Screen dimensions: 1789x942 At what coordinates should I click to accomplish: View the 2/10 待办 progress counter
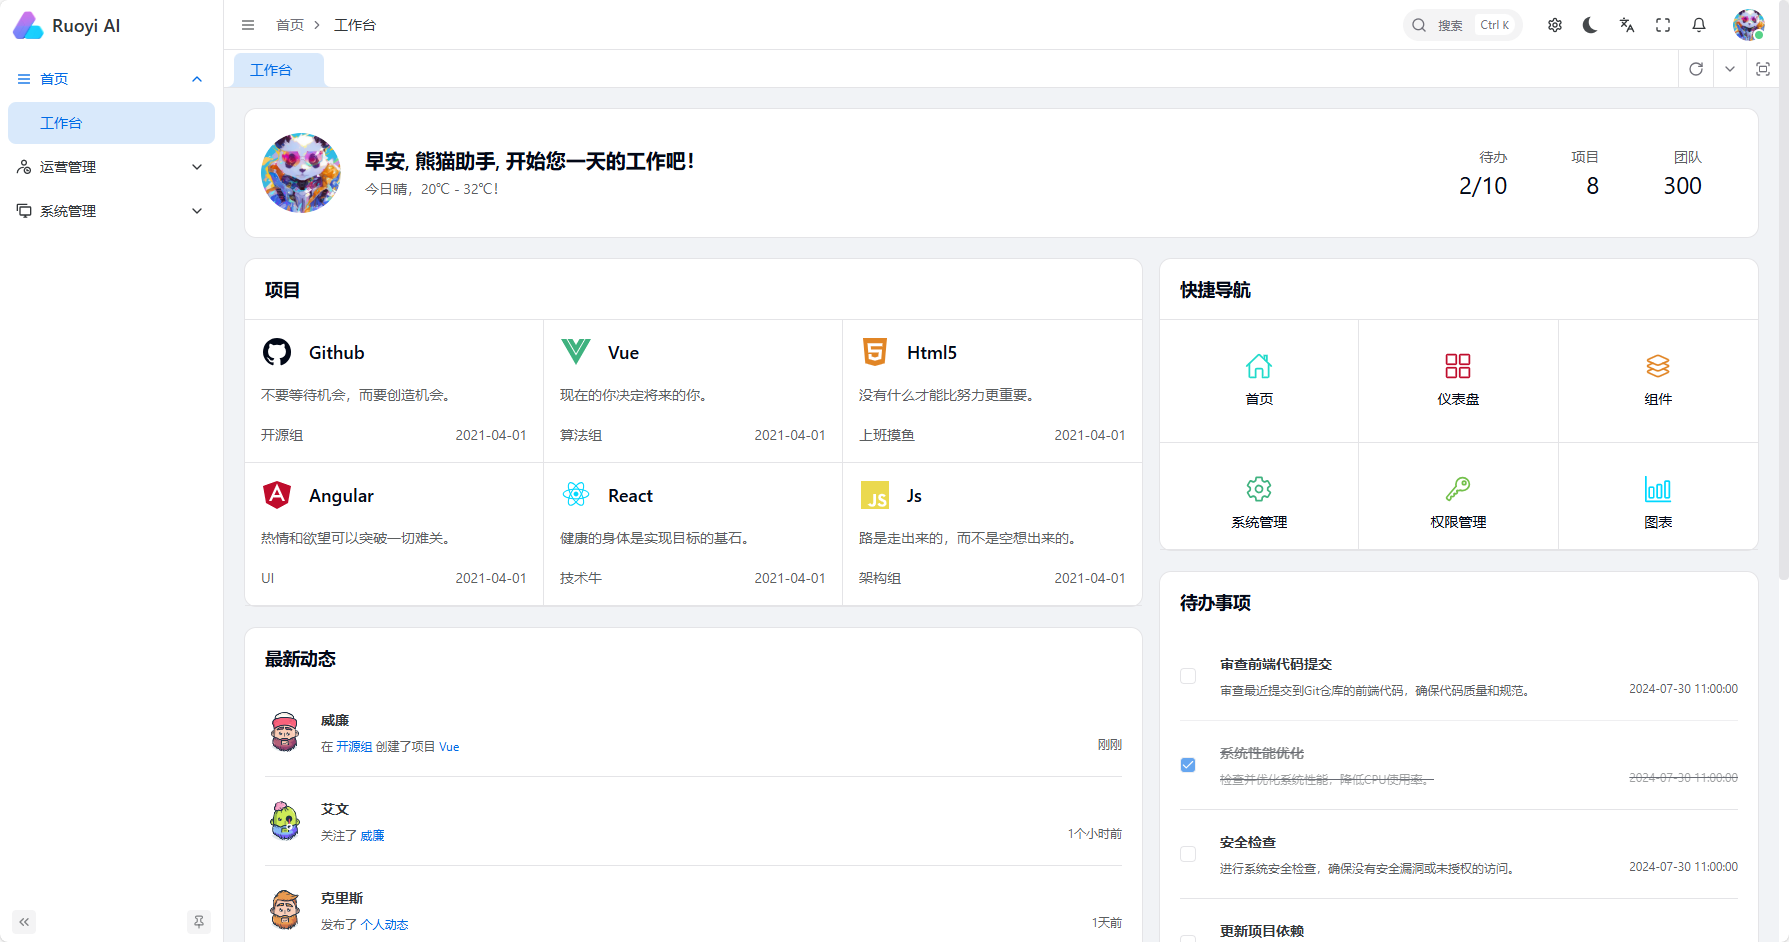[x=1482, y=185]
